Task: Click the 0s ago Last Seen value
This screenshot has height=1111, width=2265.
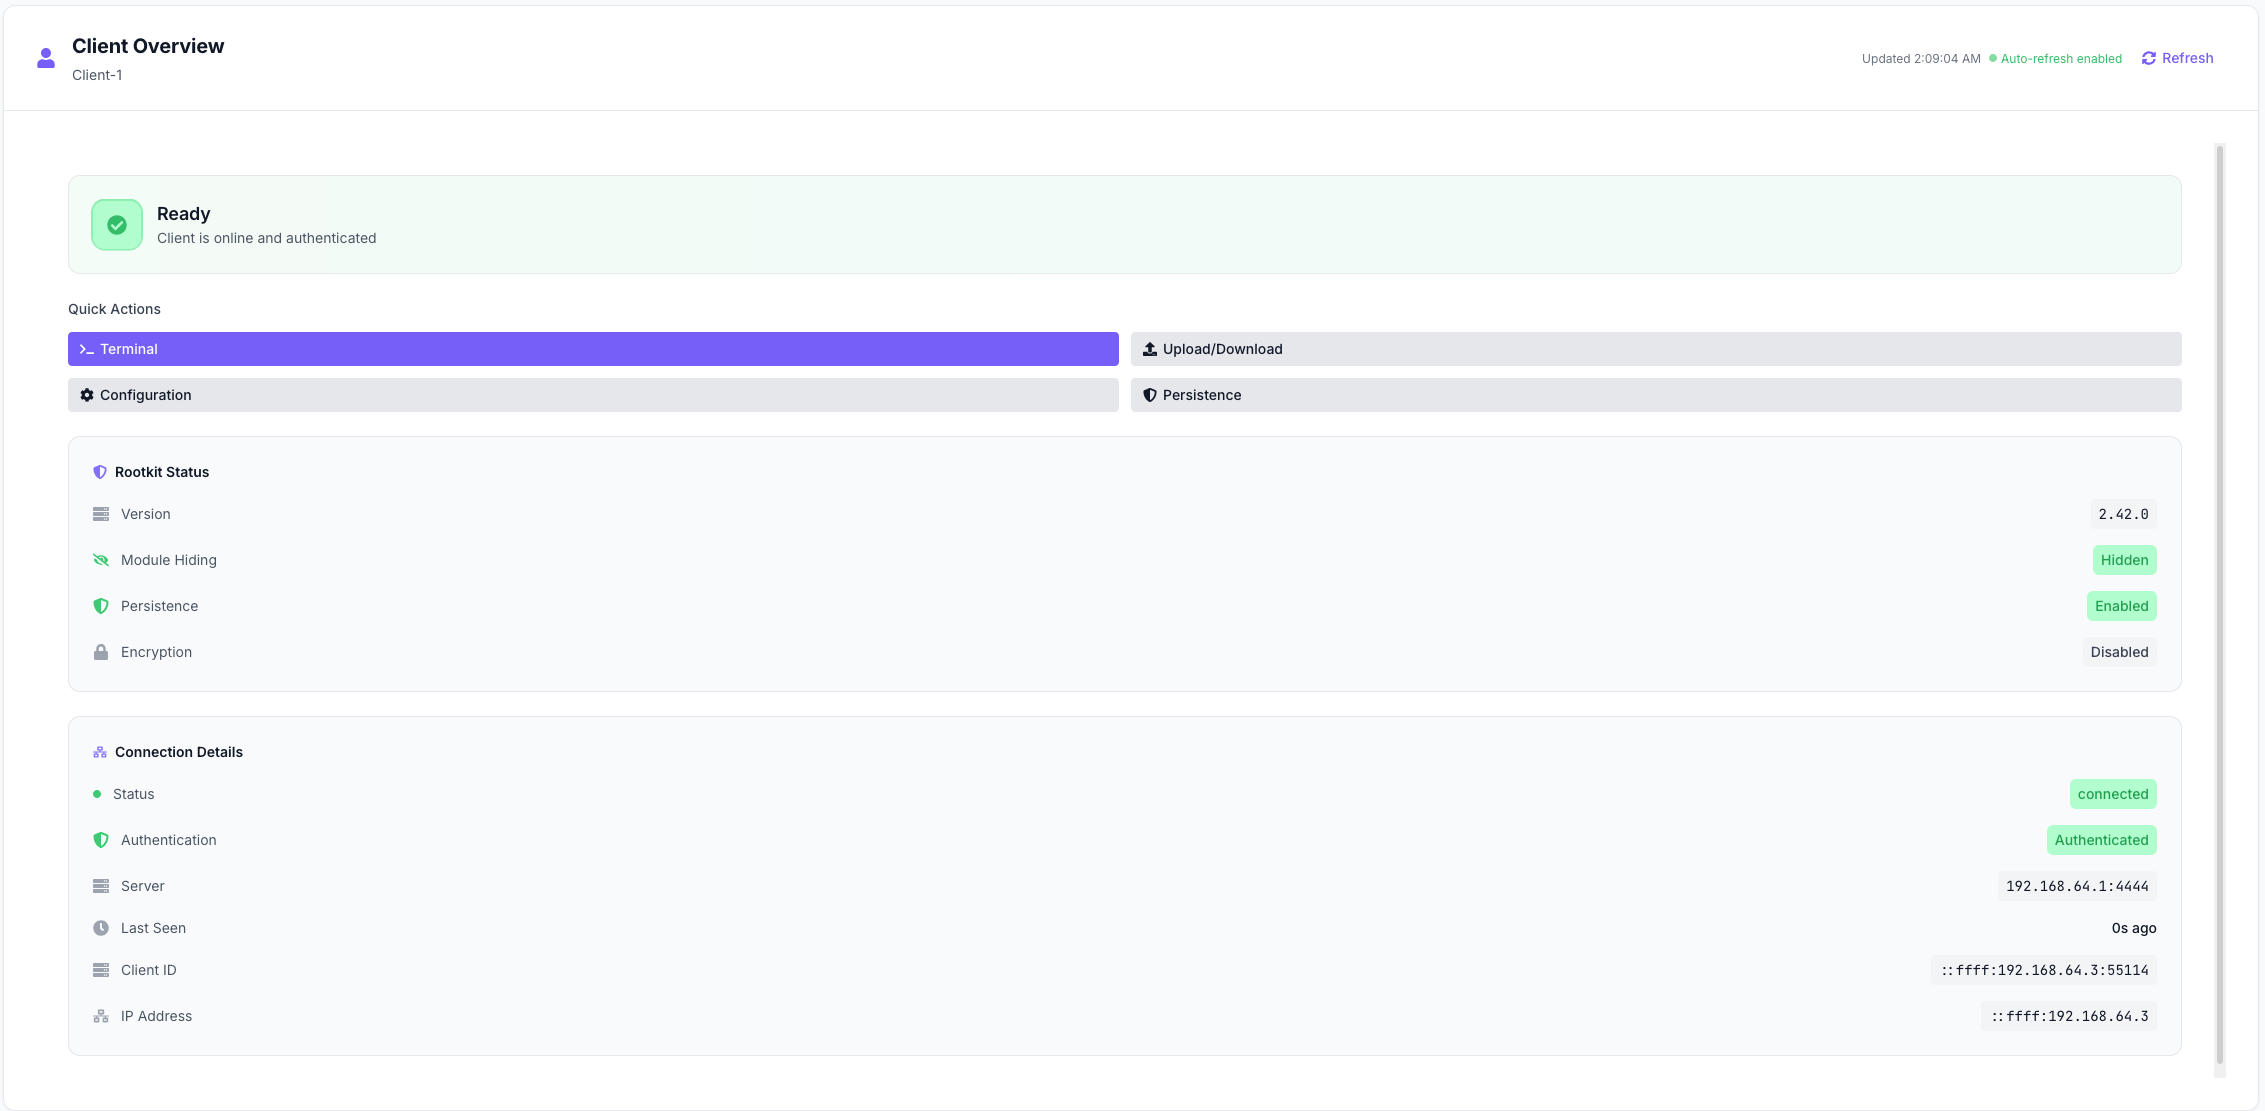Action: [2134, 928]
